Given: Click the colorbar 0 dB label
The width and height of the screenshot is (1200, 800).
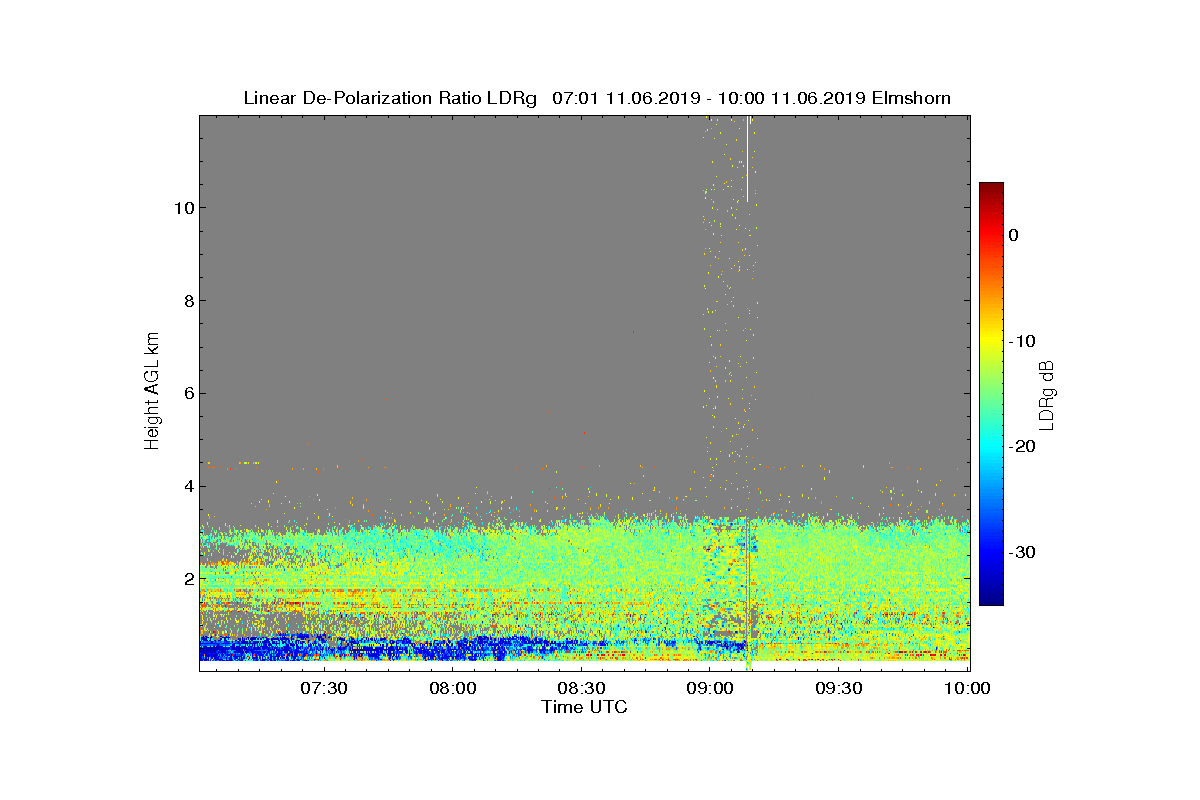Looking at the screenshot, I should point(1013,235).
